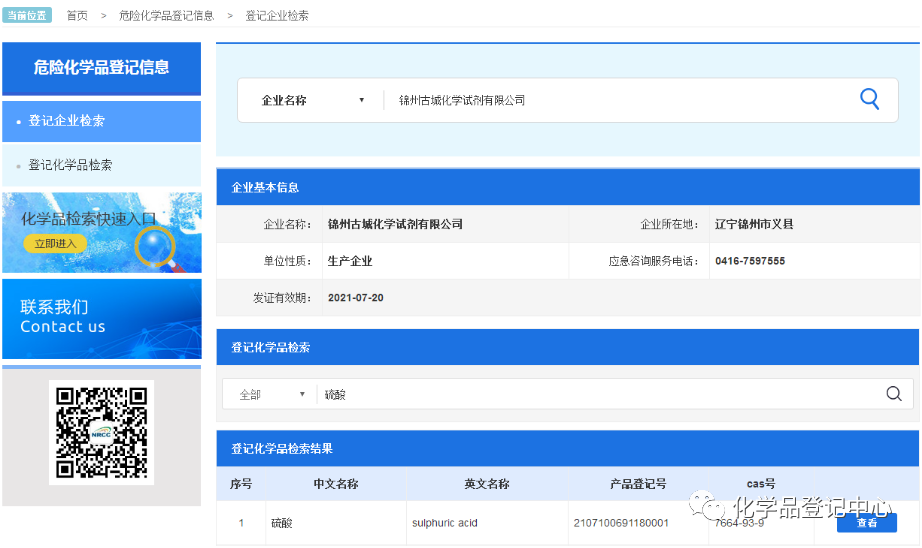This screenshot has height=548, width=922.
Task: Select 登记企业检索 in the sidebar
Action: pyautogui.click(x=102, y=121)
